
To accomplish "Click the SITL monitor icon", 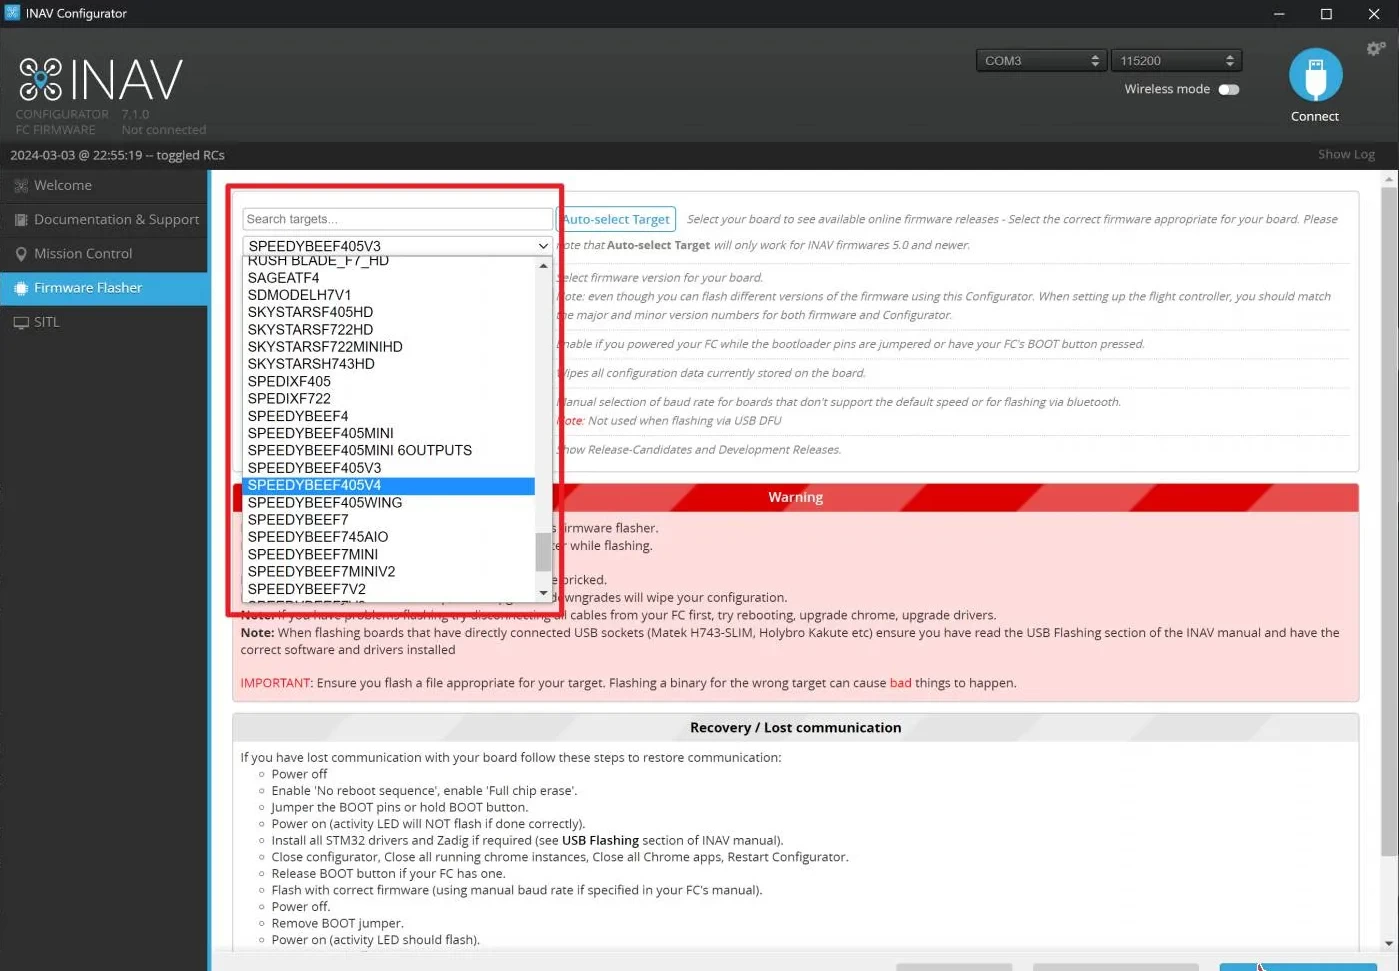I will pos(21,322).
